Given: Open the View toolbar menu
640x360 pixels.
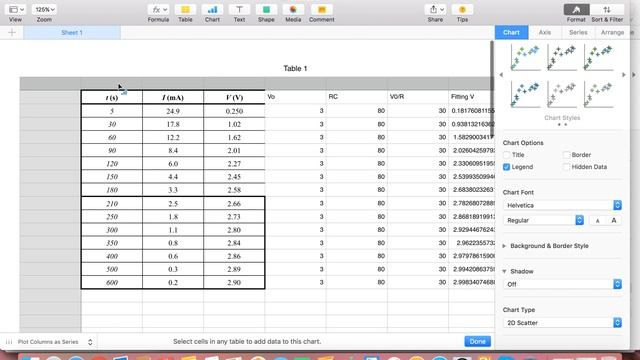Looking at the screenshot, I should tap(16, 9).
